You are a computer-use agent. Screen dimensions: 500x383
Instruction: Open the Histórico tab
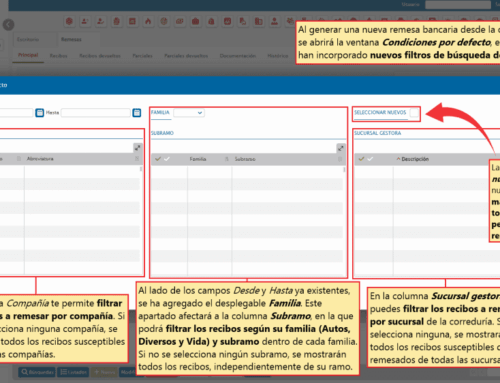point(278,56)
